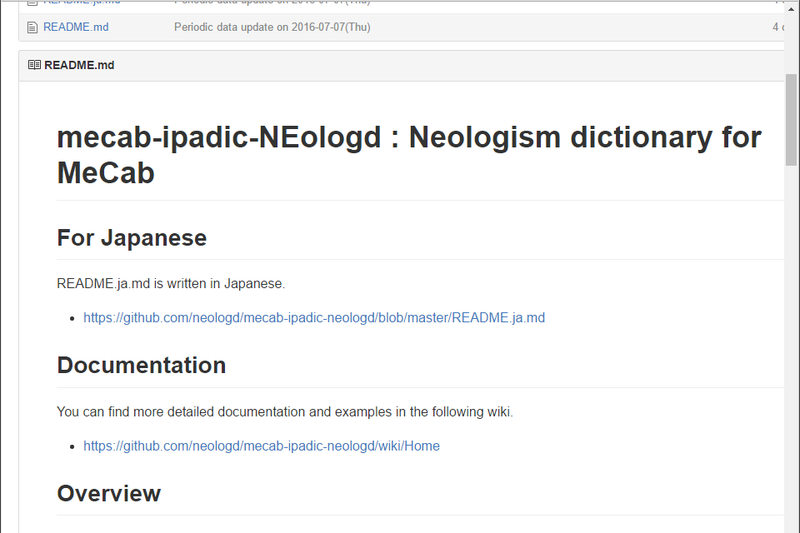Click the 'For Japanese' heading
Screen dimensions: 800x533
pos(132,238)
